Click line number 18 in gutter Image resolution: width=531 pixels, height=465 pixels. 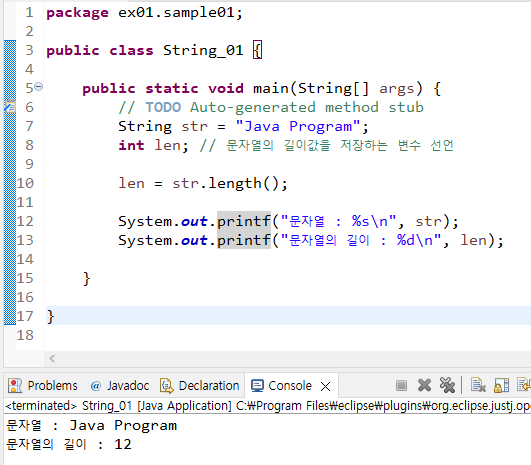pos(25,335)
